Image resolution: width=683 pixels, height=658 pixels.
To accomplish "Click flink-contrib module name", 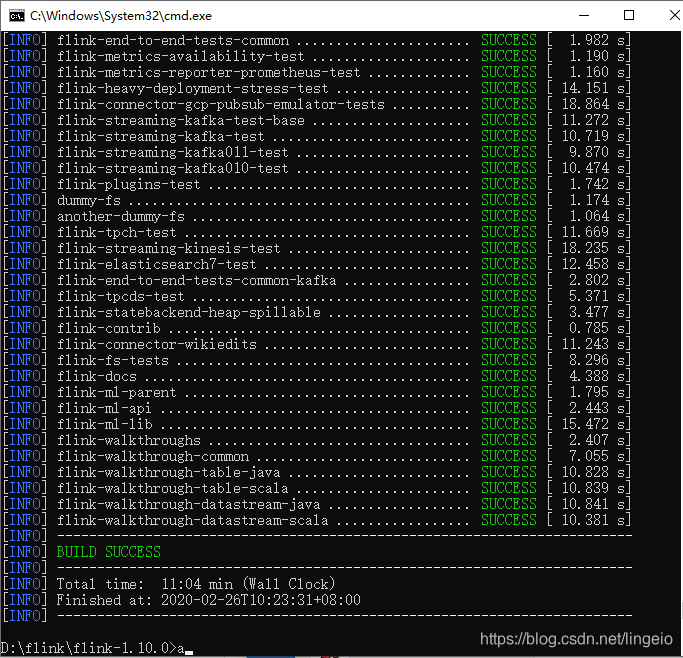I will pos(109,328).
